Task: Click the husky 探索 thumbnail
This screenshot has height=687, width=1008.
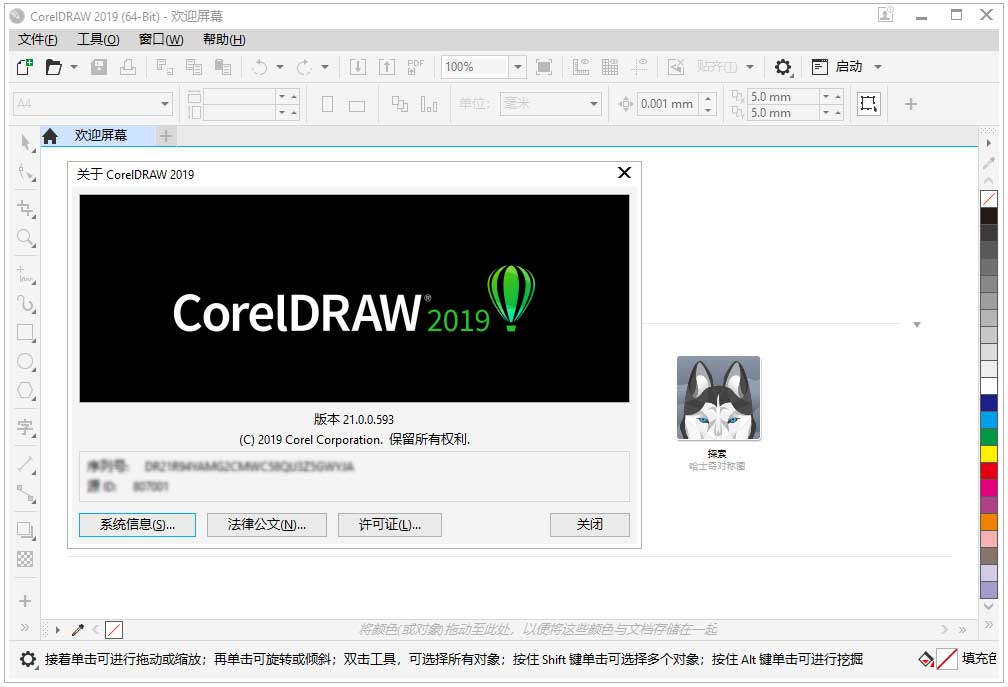Action: [718, 398]
